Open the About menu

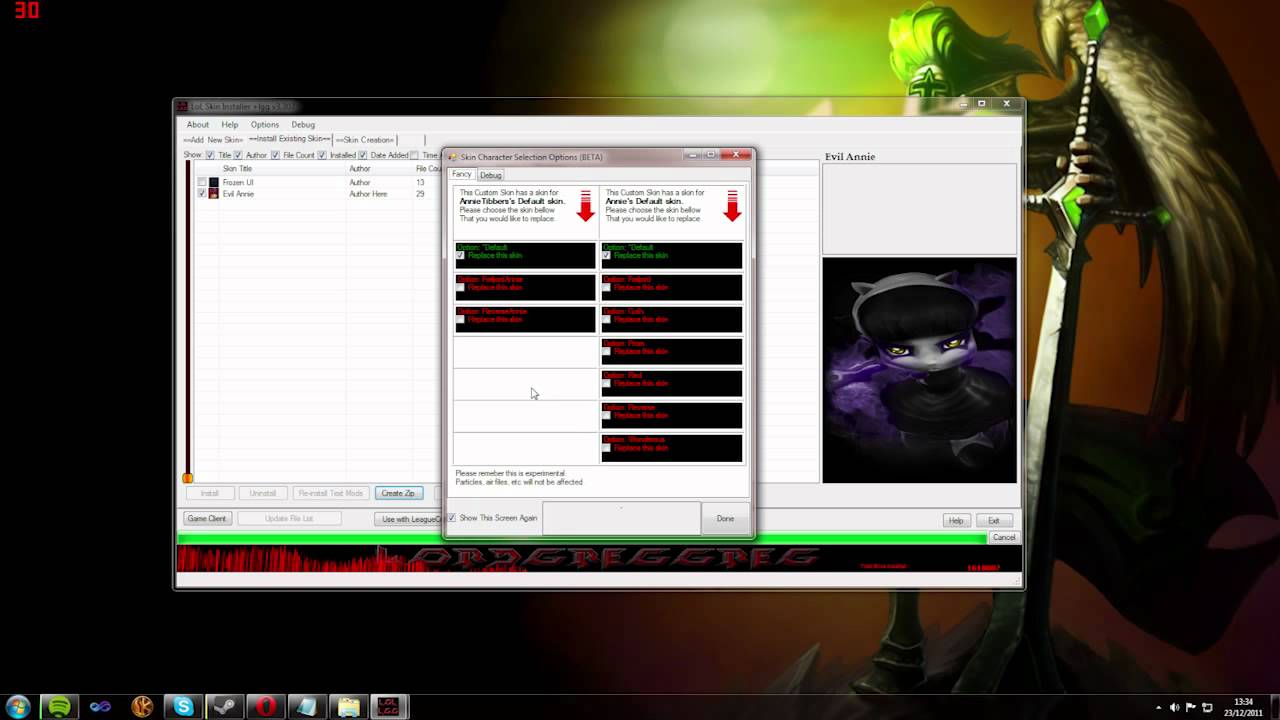[198, 125]
